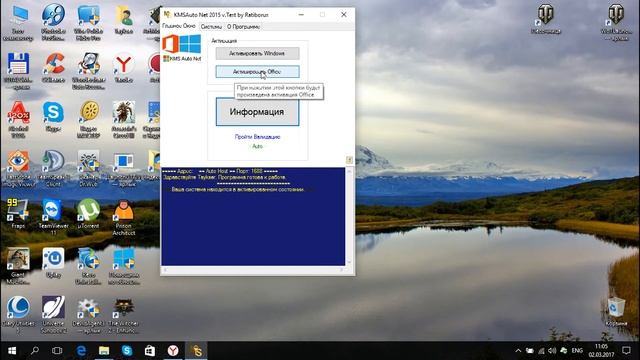The width and height of the screenshot is (640, 360).
Task: Click console text about activated system state
Action: pos(238,189)
